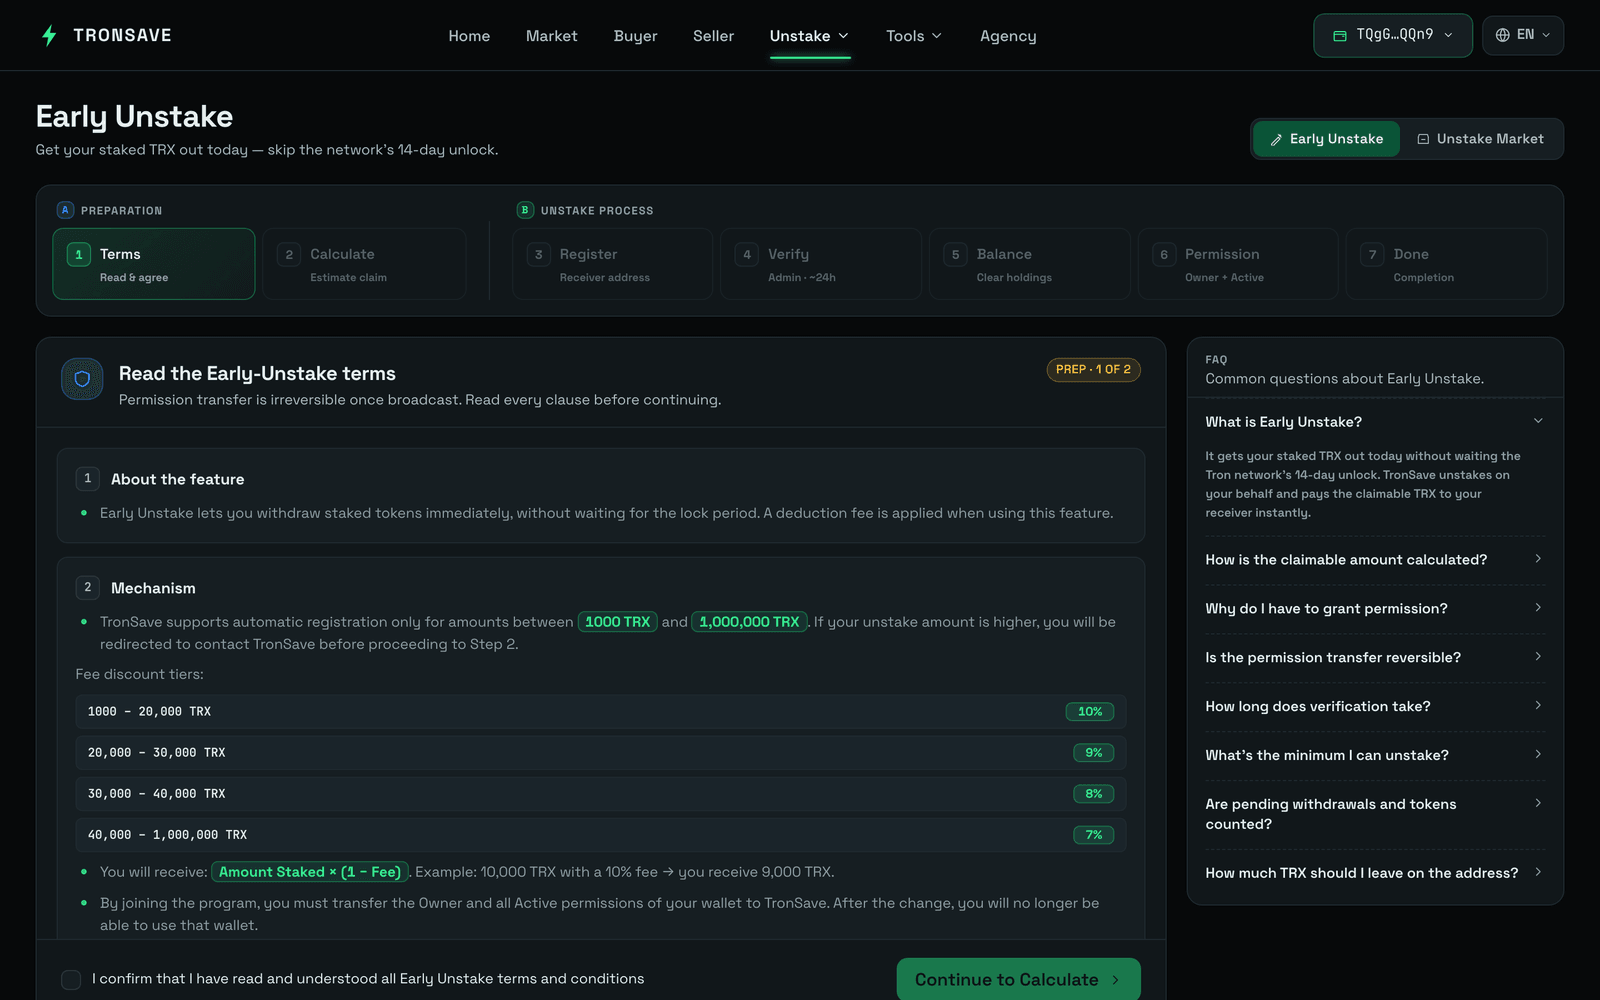The image size is (1600, 1000).
Task: Click the 'About the feature' heading
Action: coord(177,479)
